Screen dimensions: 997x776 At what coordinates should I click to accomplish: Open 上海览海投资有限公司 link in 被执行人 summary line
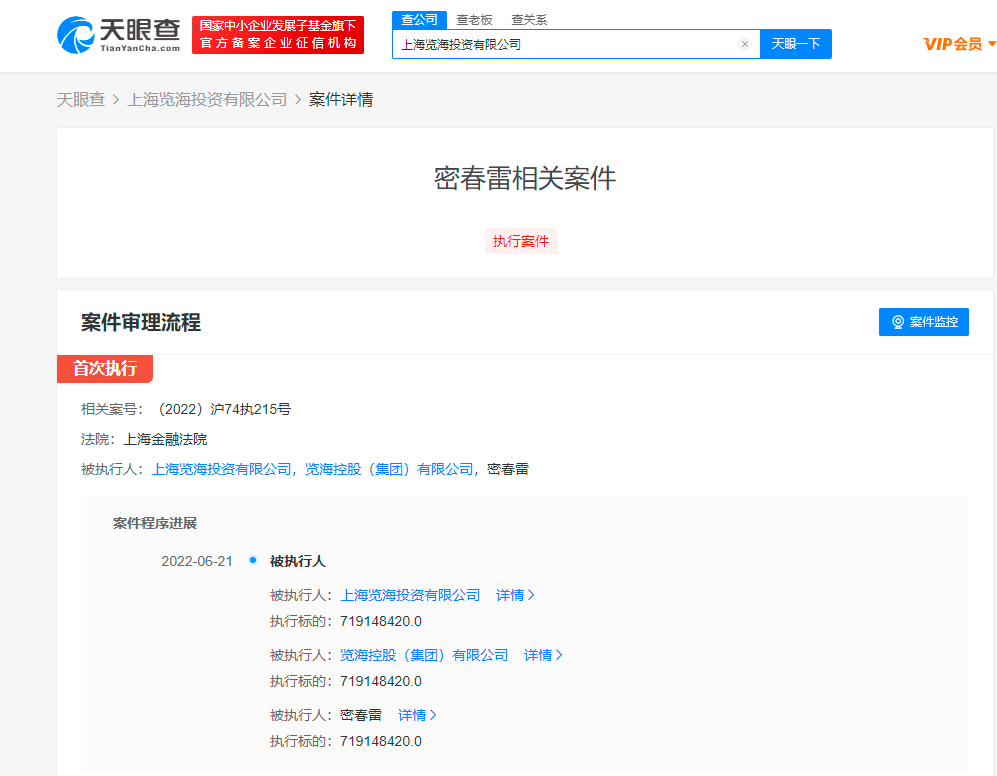(x=221, y=469)
